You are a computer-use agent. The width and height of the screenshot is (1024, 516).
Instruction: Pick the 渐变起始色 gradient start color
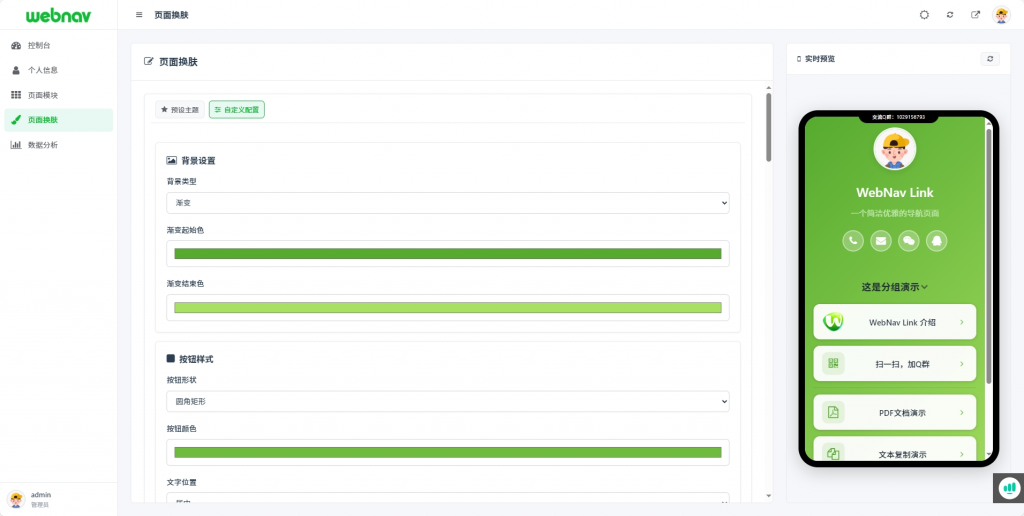click(x=447, y=254)
